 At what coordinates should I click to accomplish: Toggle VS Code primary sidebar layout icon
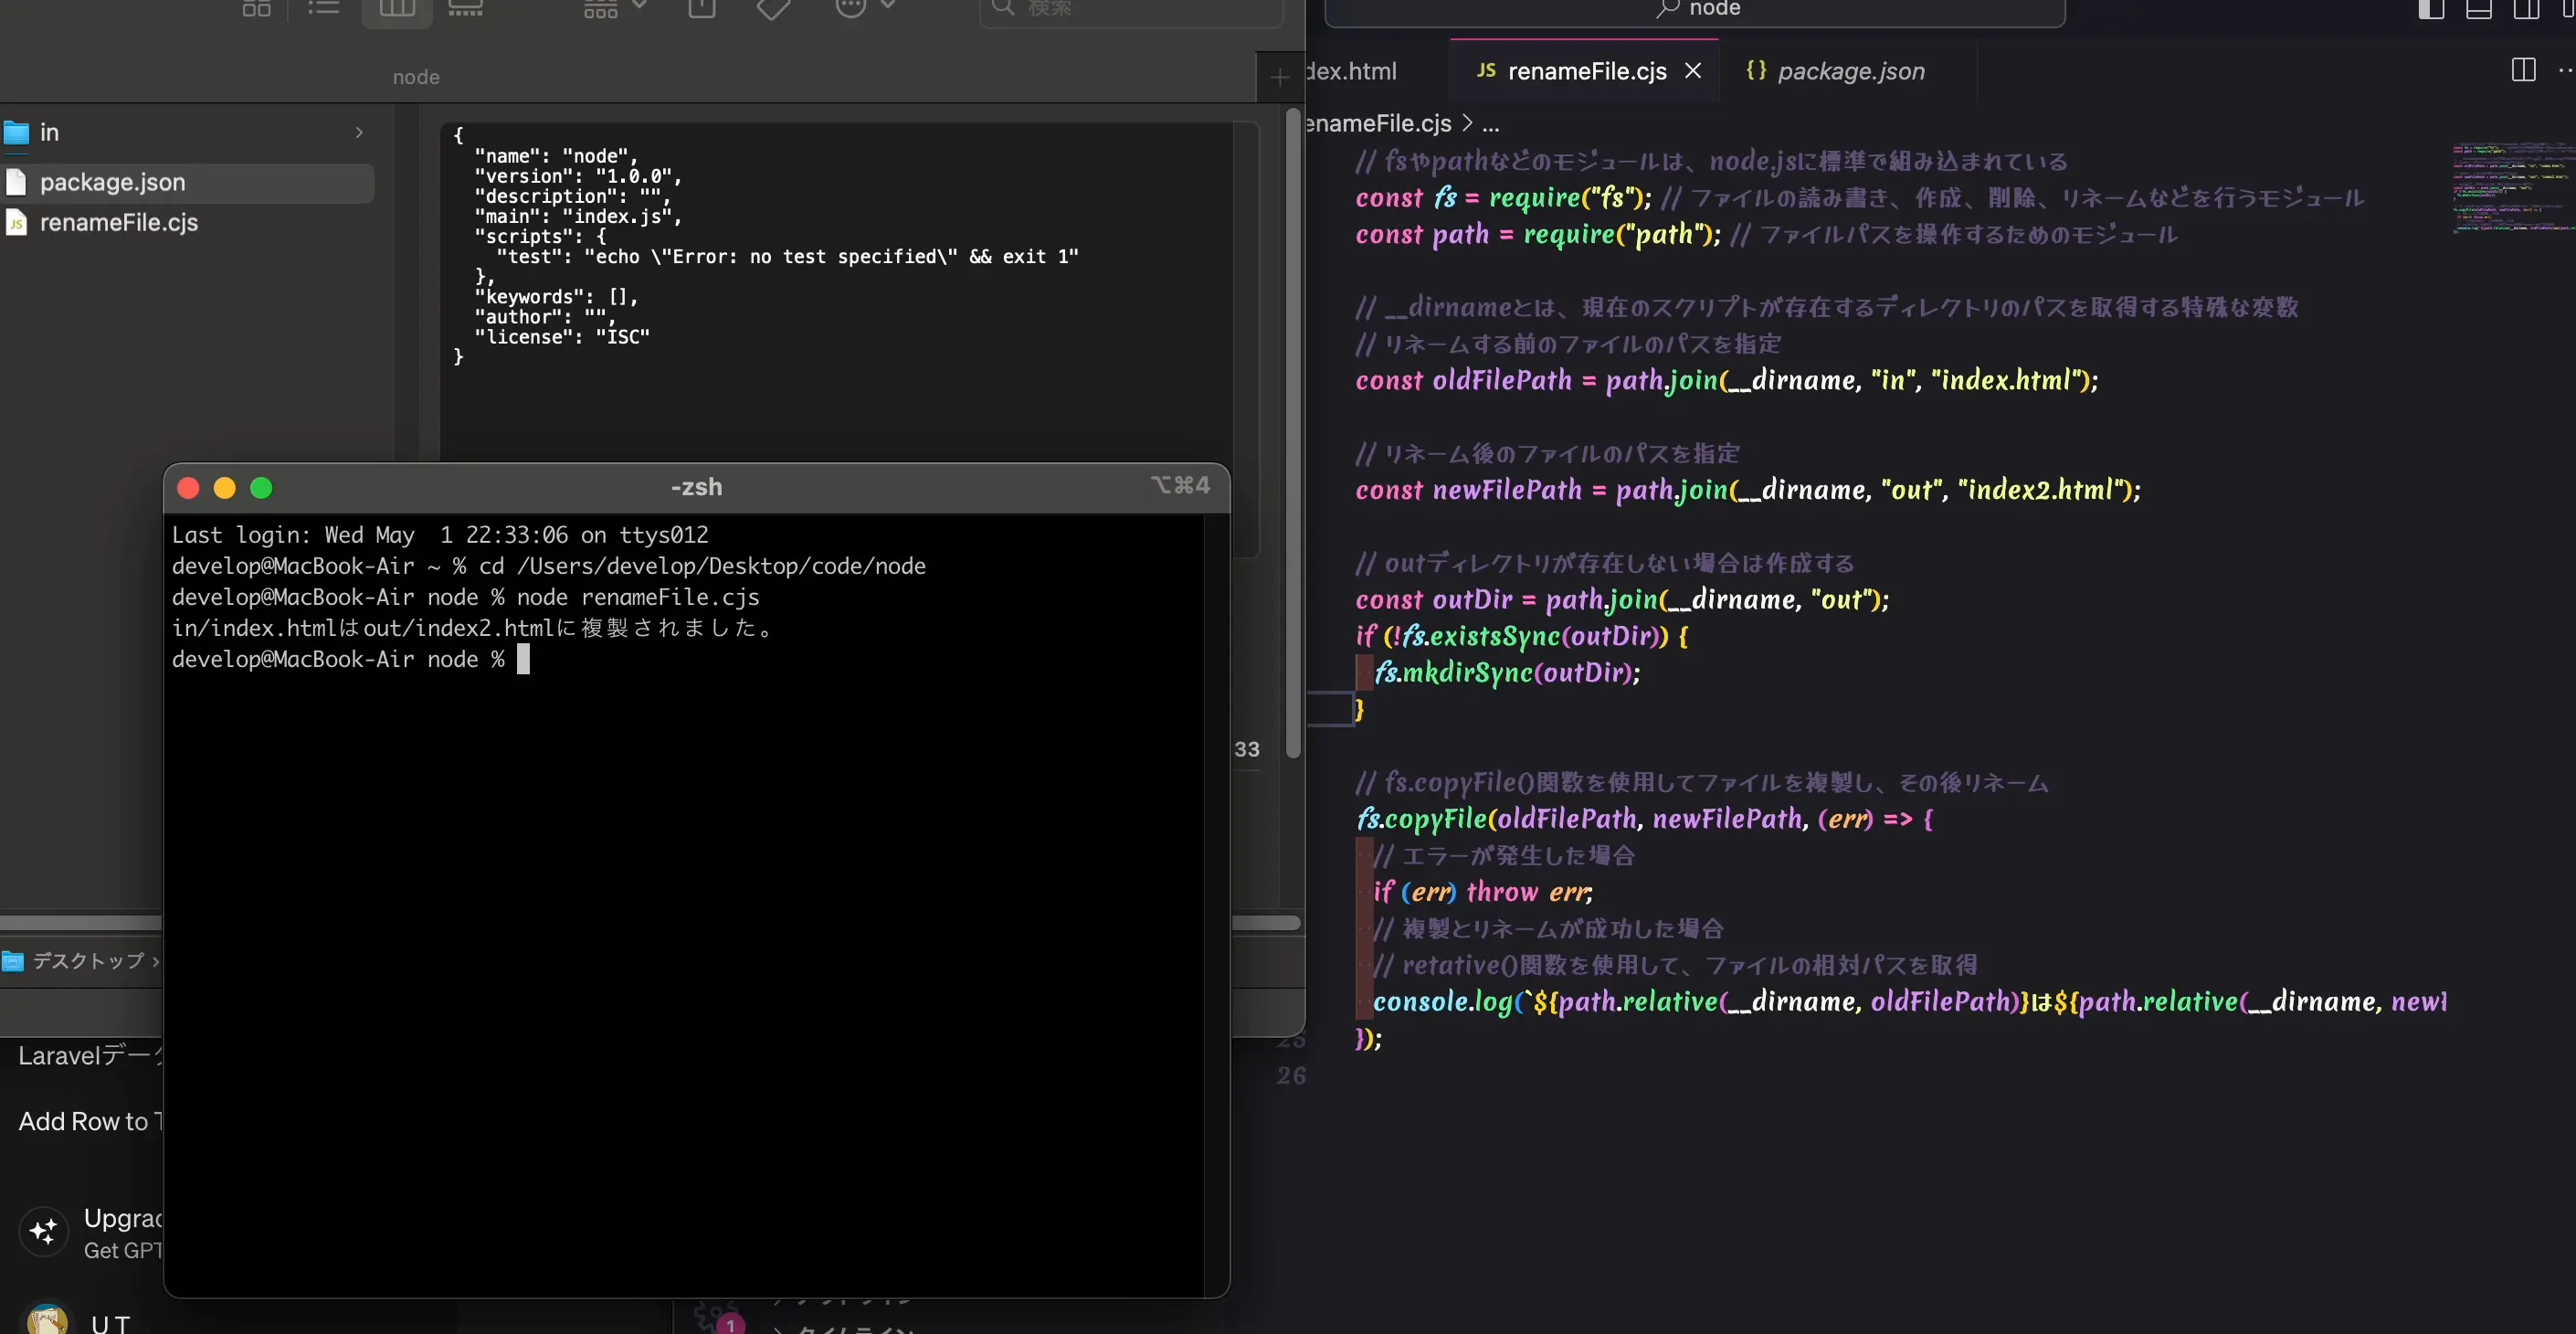click(2431, 9)
